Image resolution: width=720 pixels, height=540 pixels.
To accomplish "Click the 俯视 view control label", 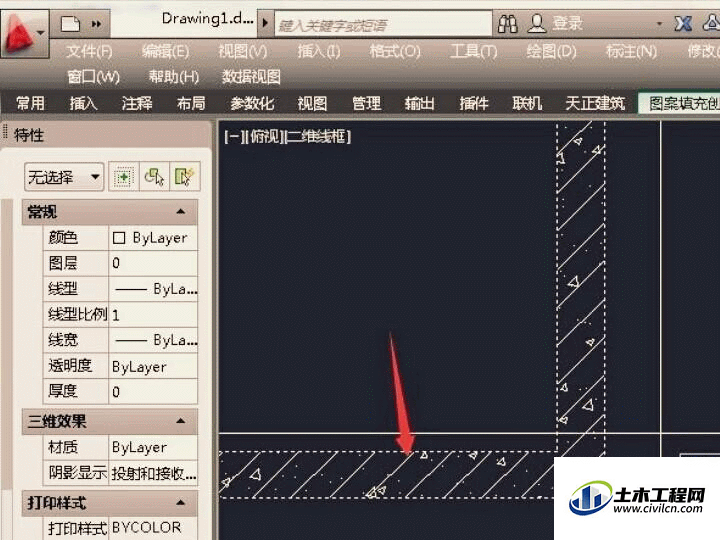I will click(x=263, y=136).
